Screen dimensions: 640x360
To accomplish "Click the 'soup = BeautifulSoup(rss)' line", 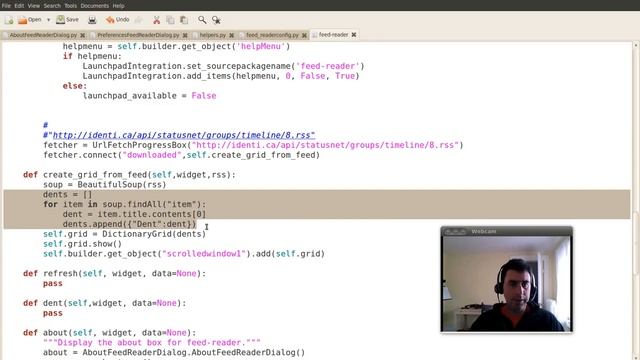I will pyautogui.click(x=104, y=184).
